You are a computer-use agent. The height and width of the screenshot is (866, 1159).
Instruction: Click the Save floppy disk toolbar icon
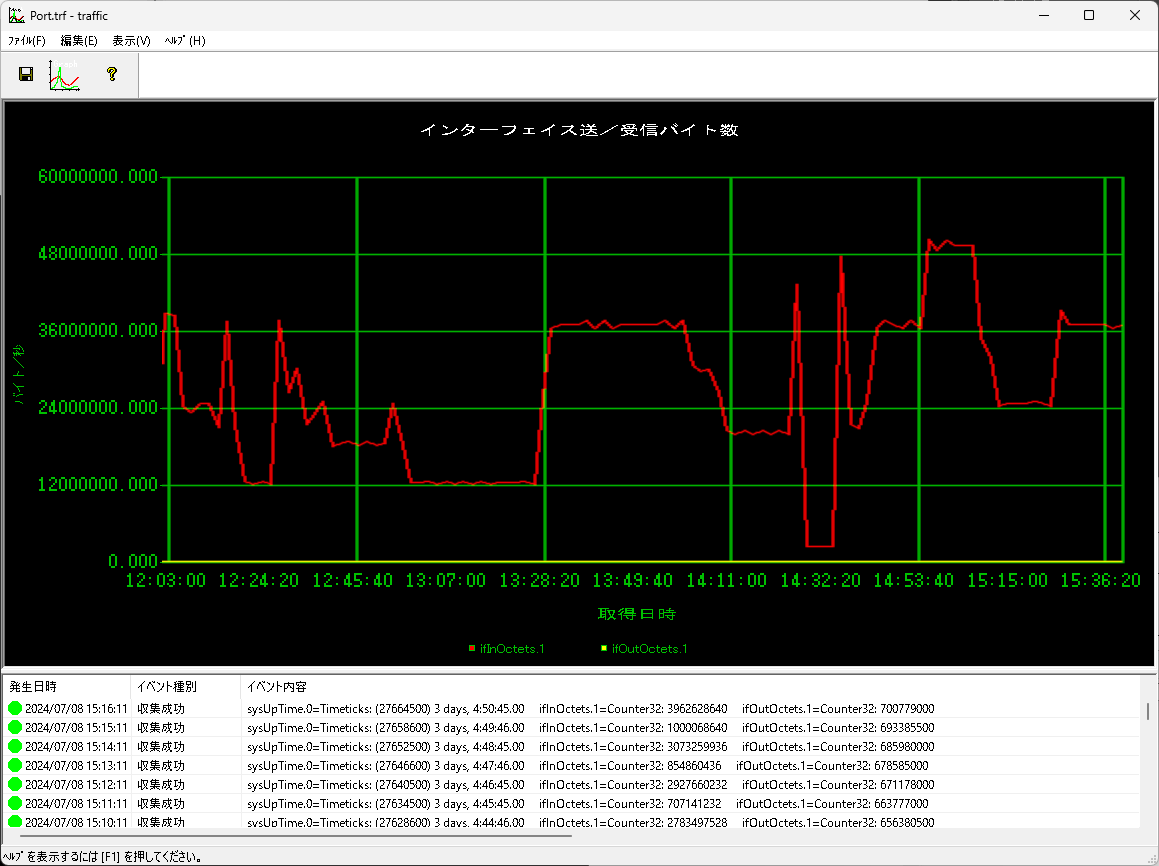26,75
